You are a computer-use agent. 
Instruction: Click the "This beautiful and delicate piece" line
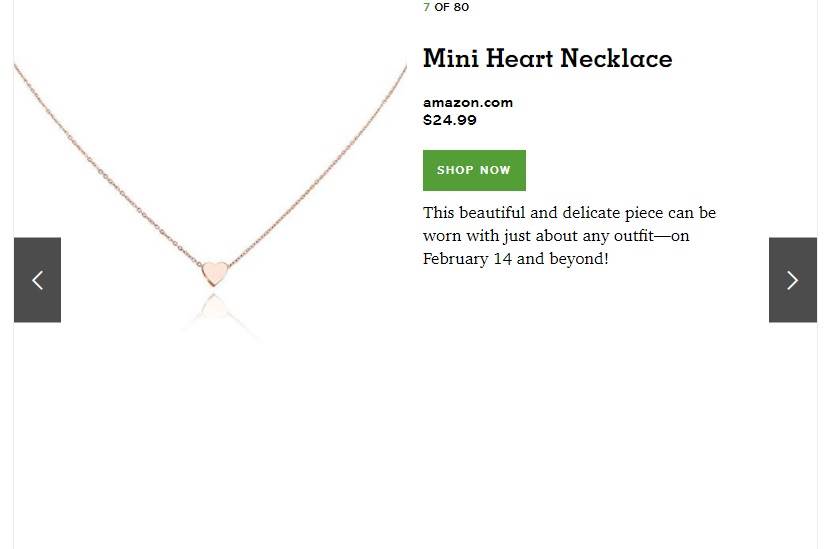(569, 212)
